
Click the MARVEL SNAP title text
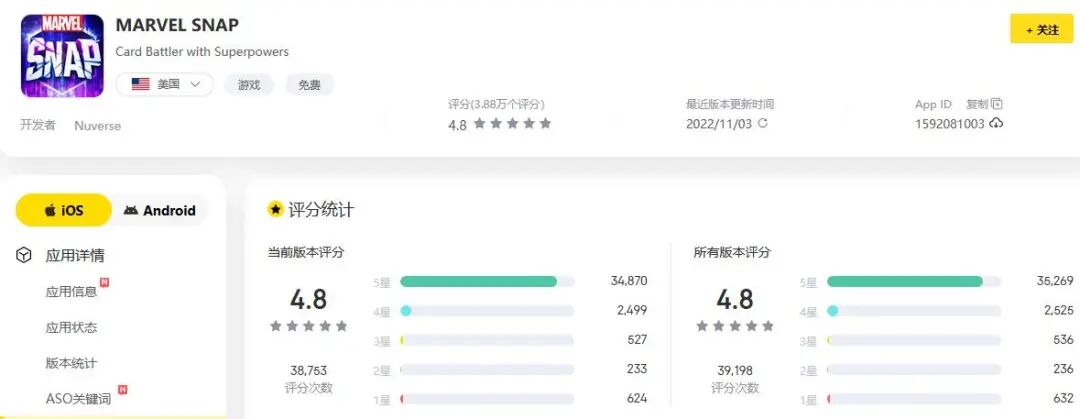click(x=177, y=25)
